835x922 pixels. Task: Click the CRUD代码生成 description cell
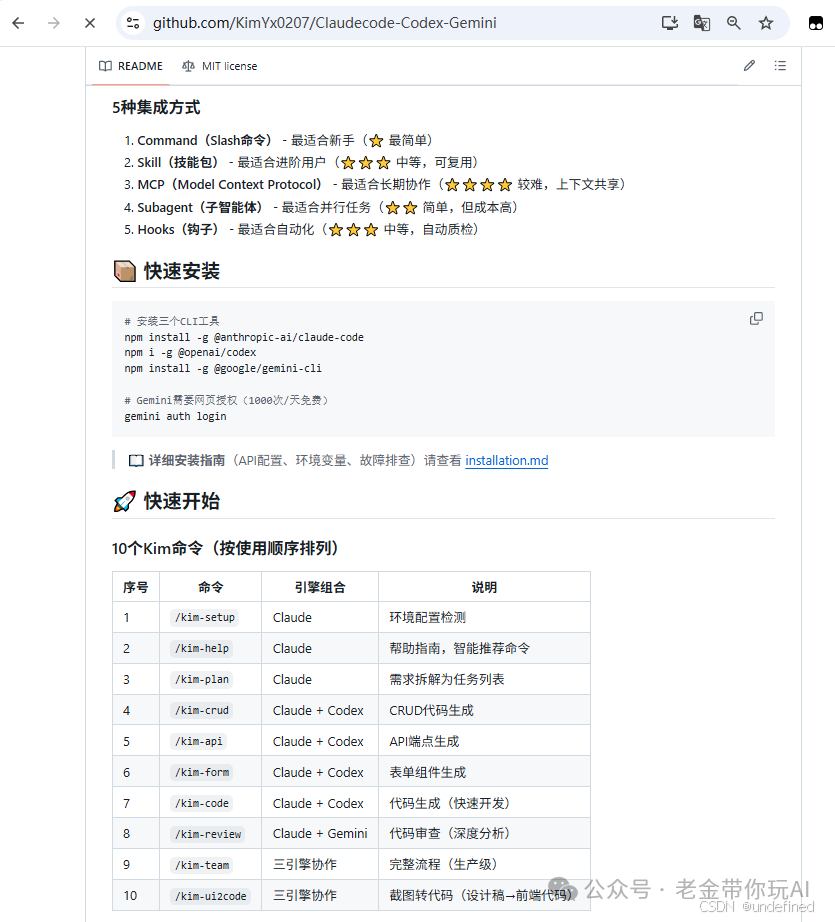(x=484, y=710)
